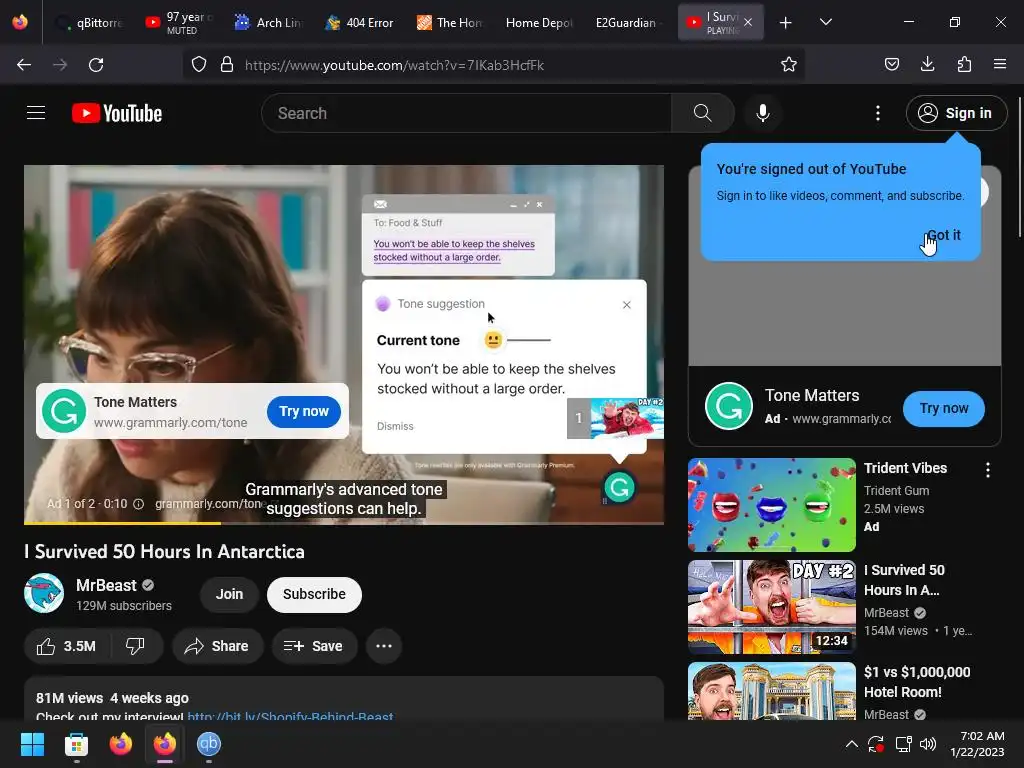The height and width of the screenshot is (768, 1024).
Task: Focus the YouTube search field
Action: tap(466, 113)
